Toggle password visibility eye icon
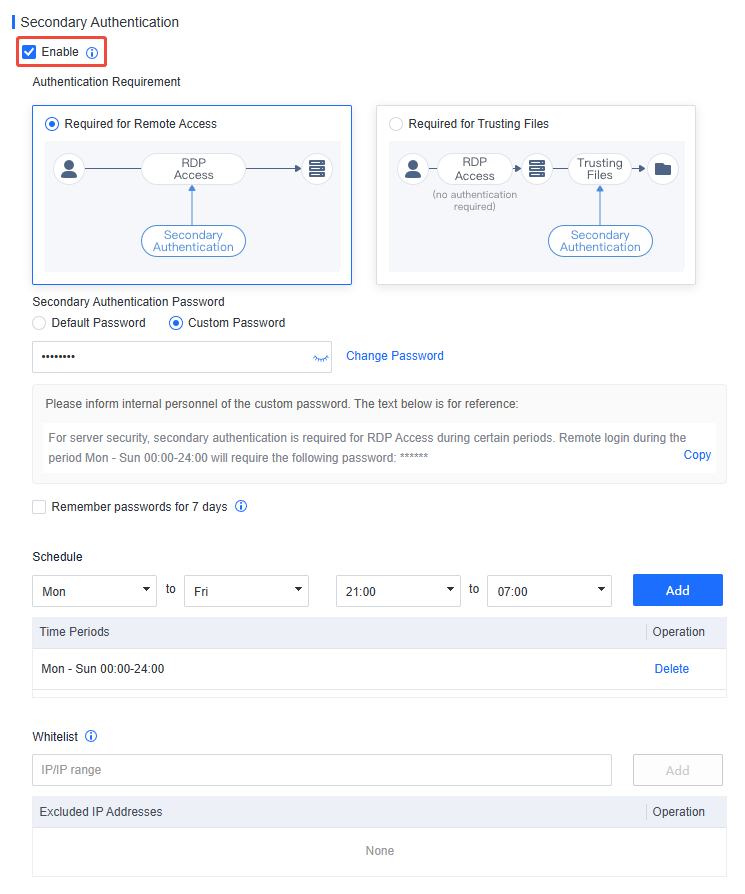This screenshot has width=745, height=894. [321, 358]
